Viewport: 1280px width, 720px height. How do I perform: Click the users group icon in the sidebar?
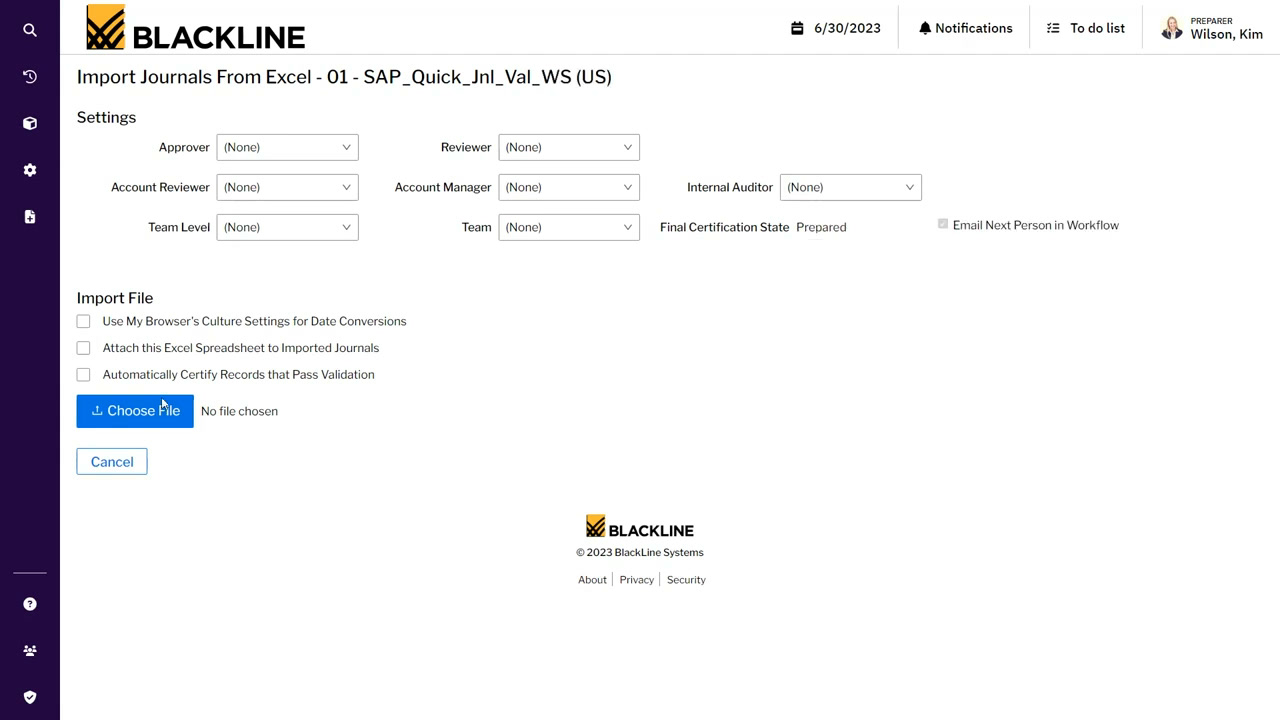point(30,651)
